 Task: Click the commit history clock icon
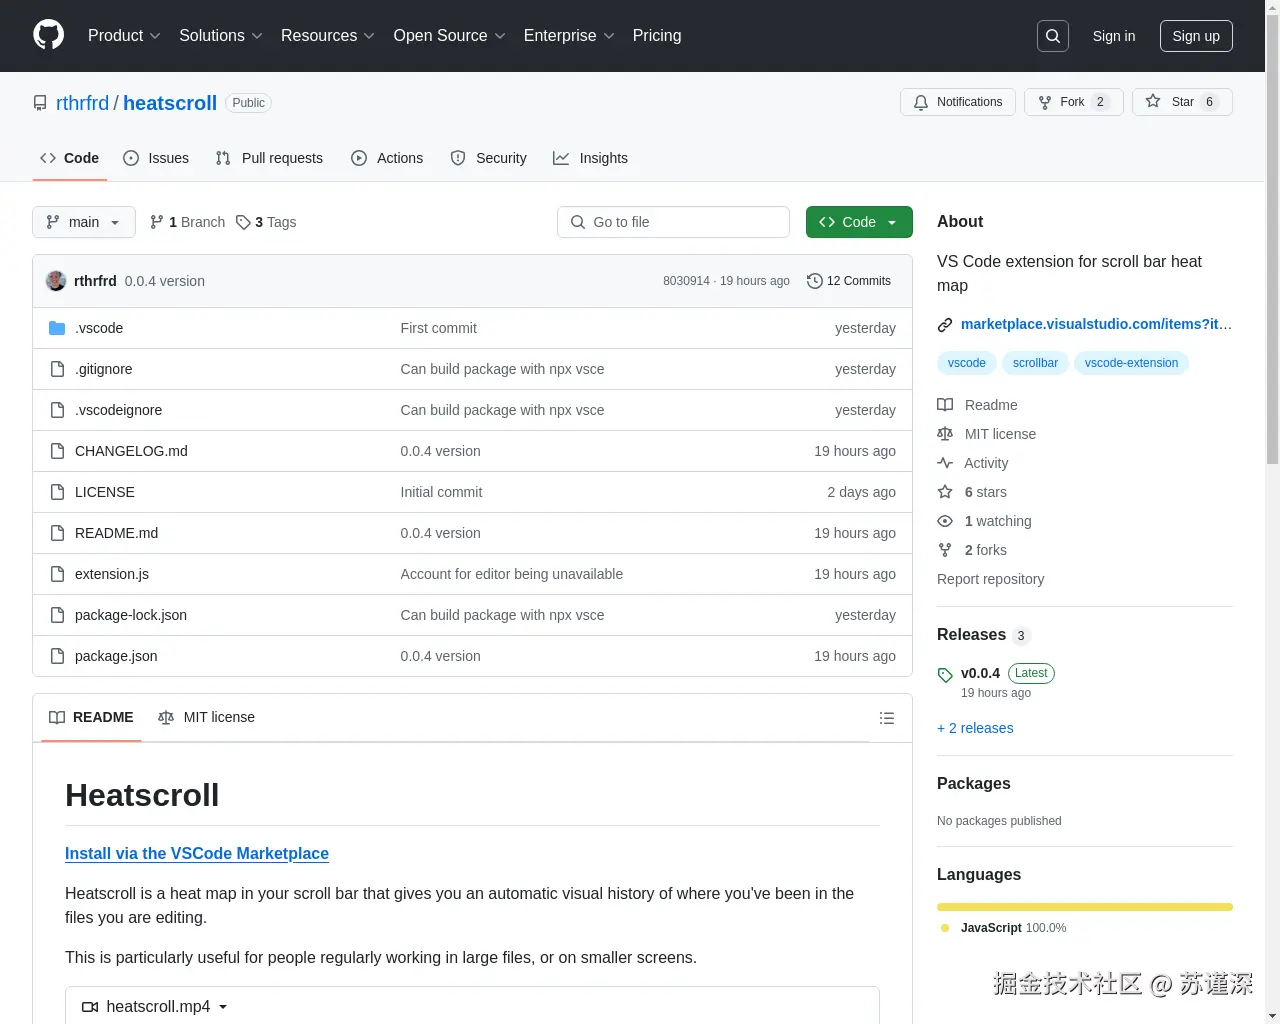[x=813, y=281]
